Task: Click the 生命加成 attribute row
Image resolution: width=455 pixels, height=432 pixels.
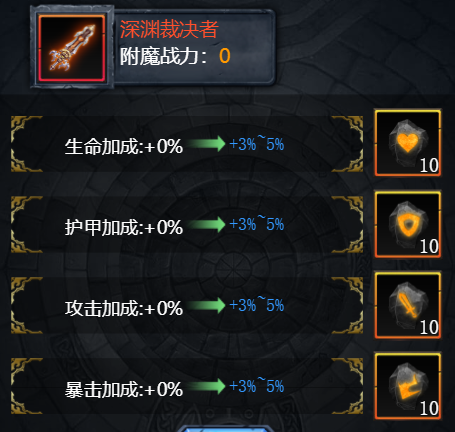Action: [187, 144]
